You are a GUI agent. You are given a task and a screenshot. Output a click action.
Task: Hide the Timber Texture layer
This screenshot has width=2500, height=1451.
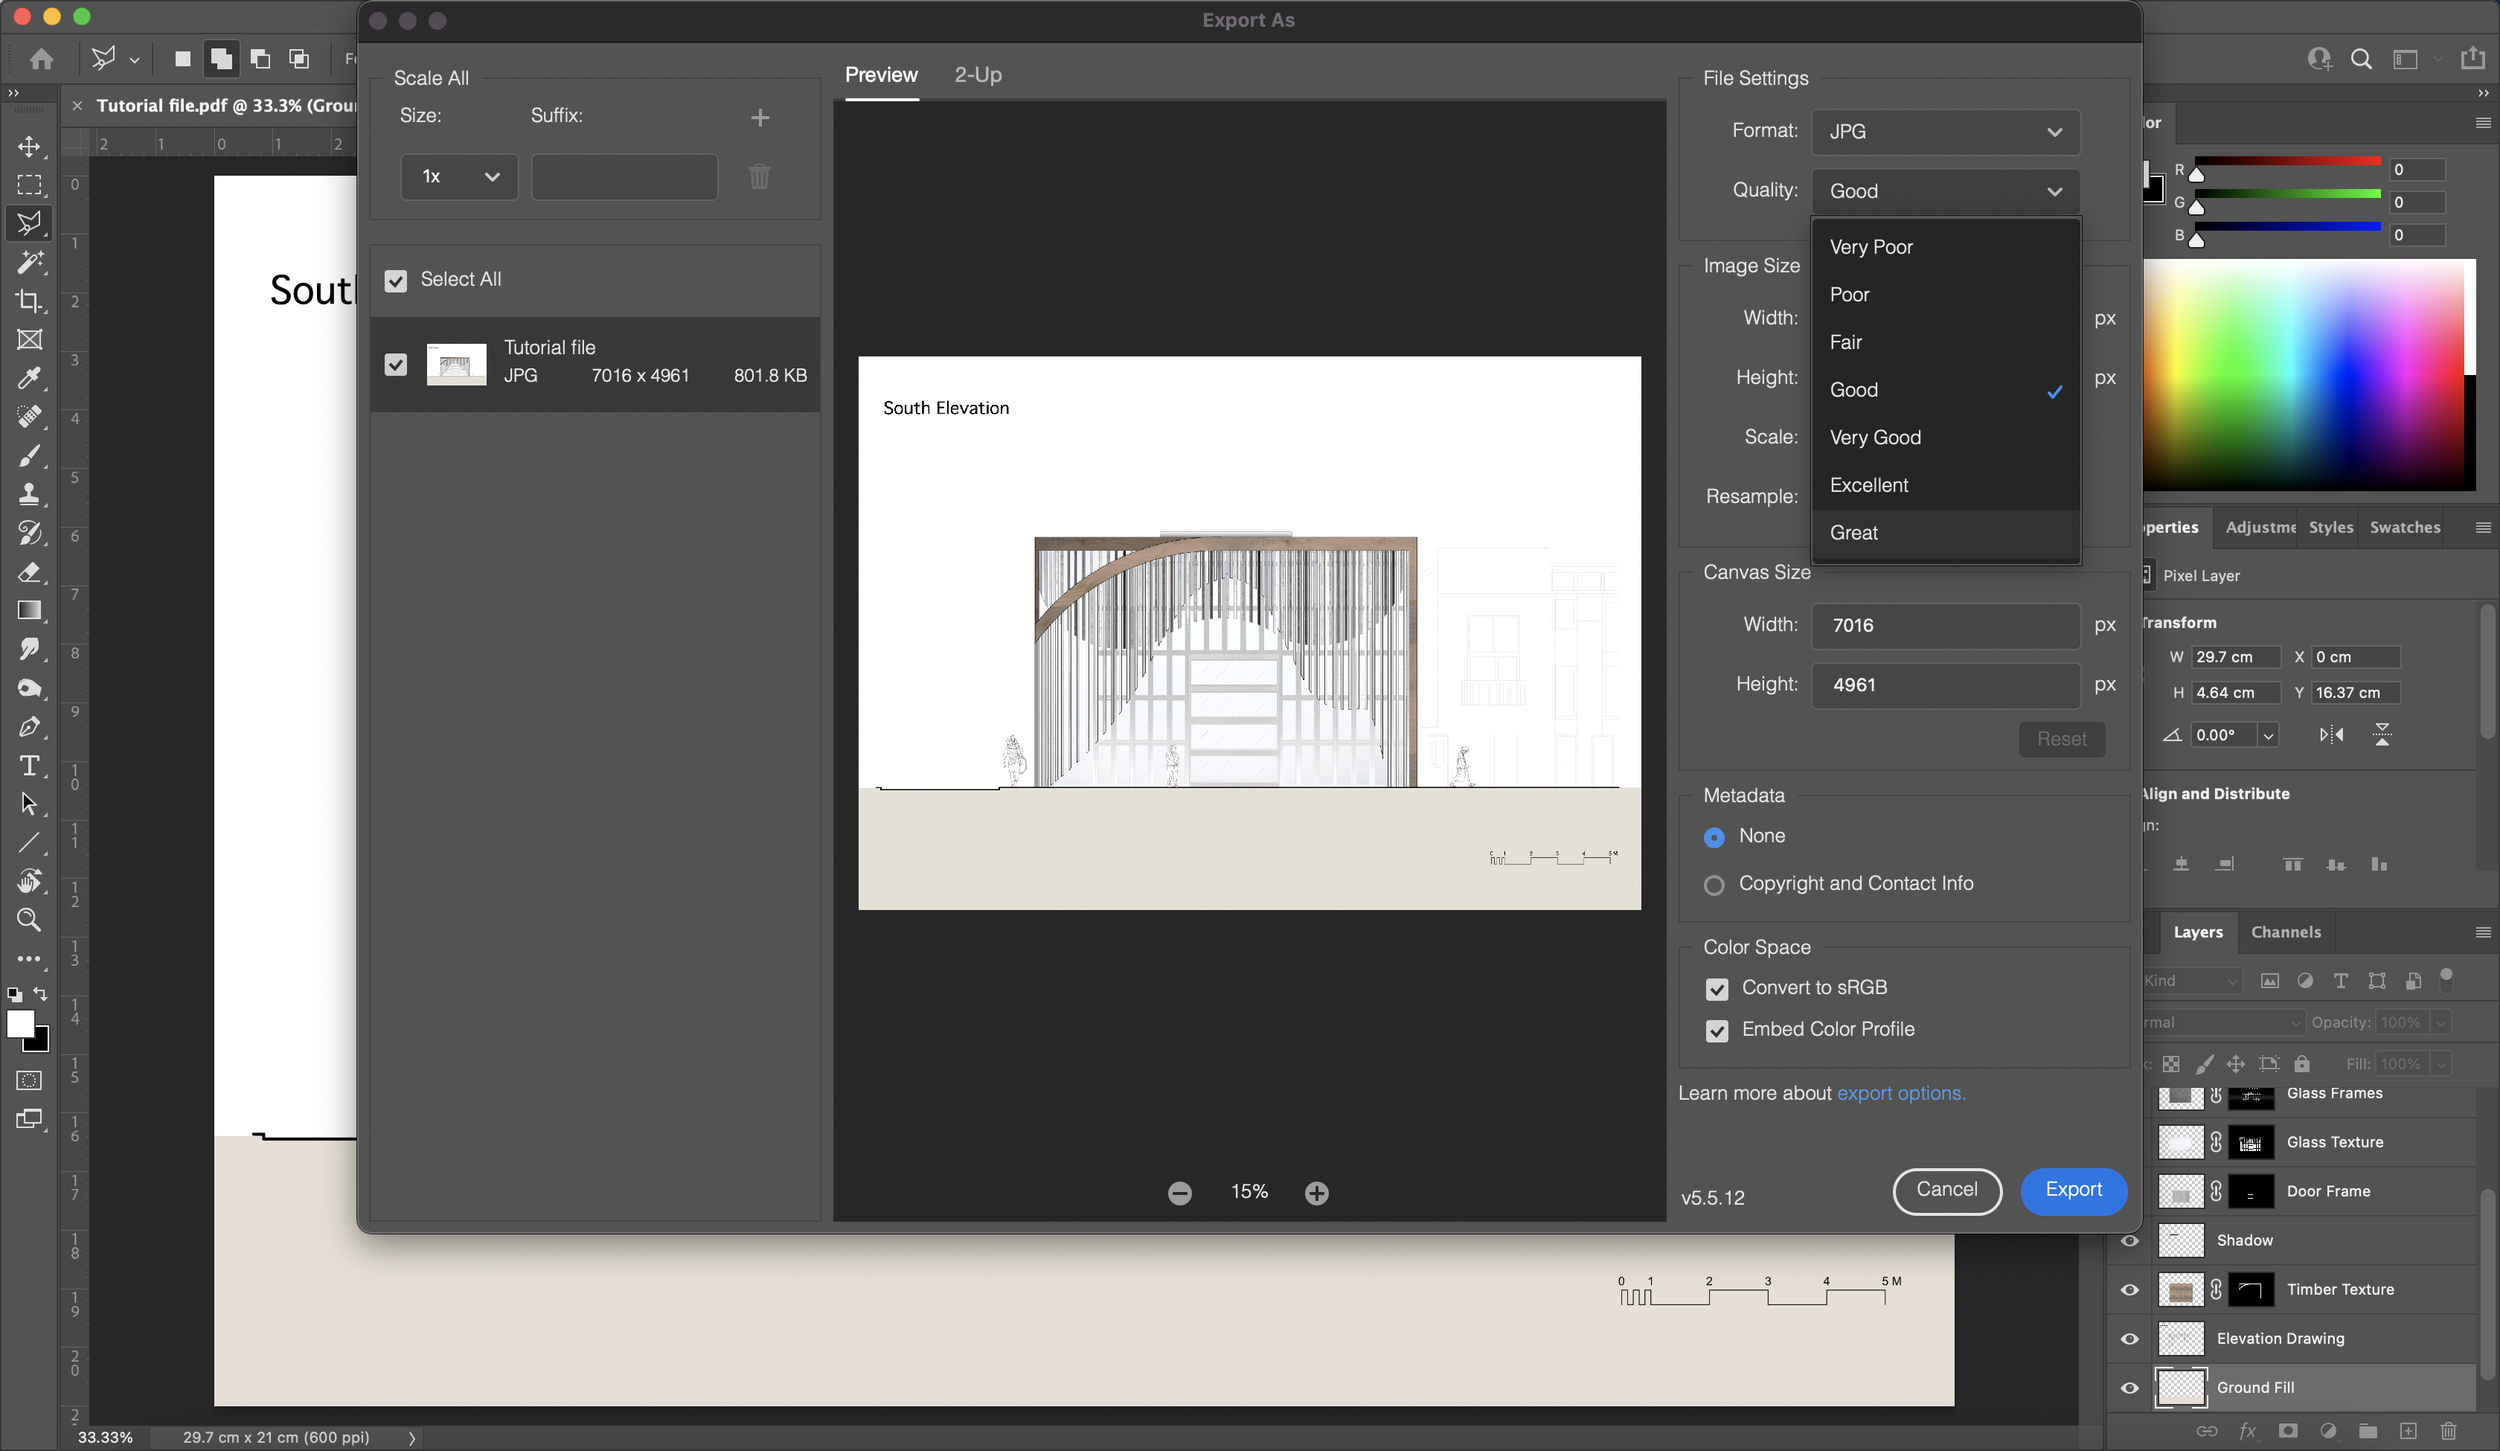2129,1289
